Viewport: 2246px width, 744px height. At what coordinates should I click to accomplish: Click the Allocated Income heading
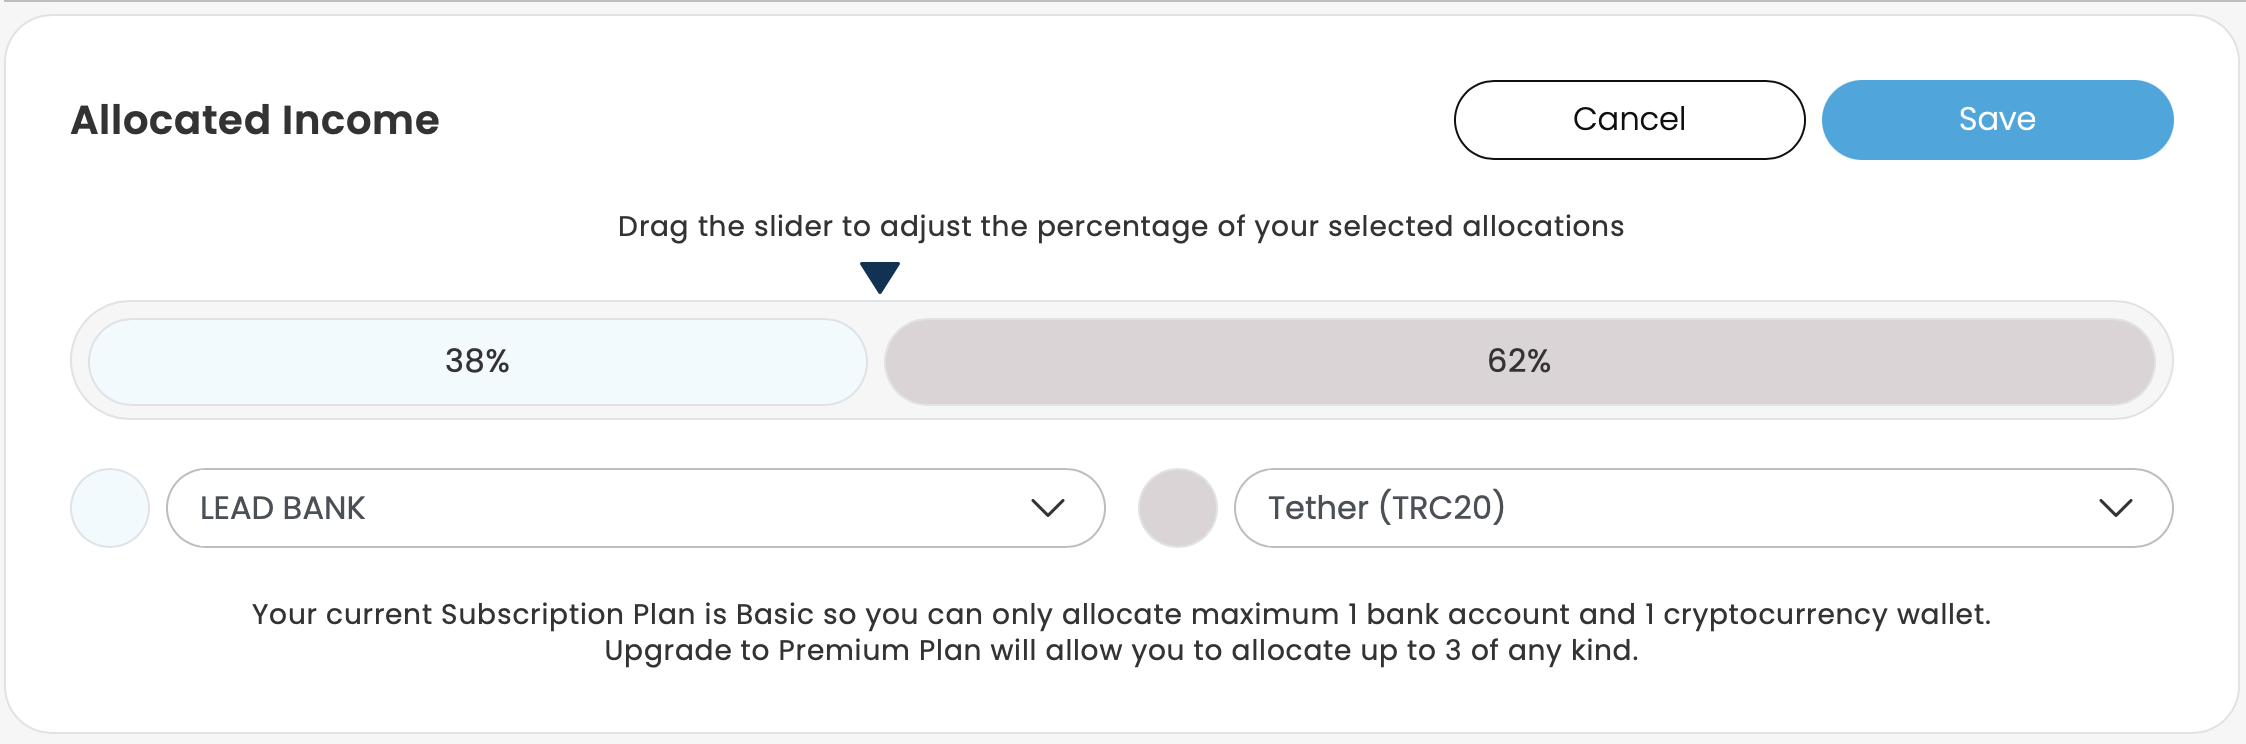[255, 120]
